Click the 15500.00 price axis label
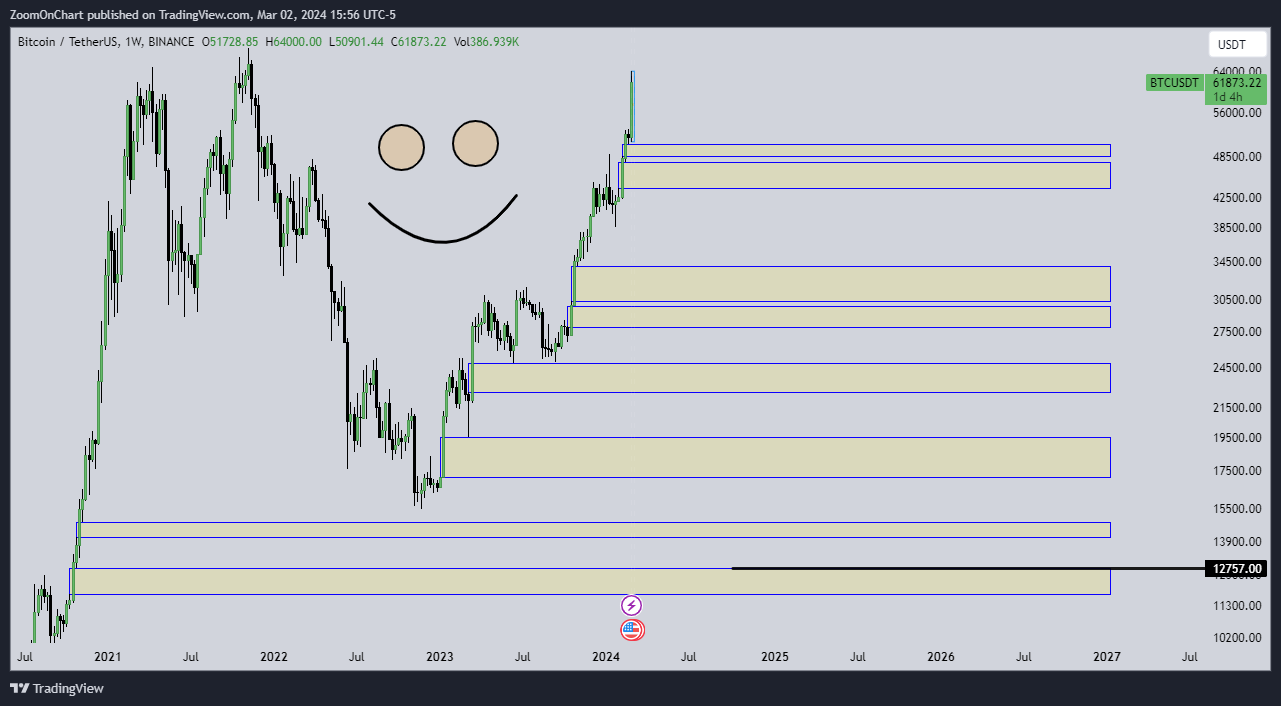This screenshot has height=706, width=1281. click(1236, 509)
